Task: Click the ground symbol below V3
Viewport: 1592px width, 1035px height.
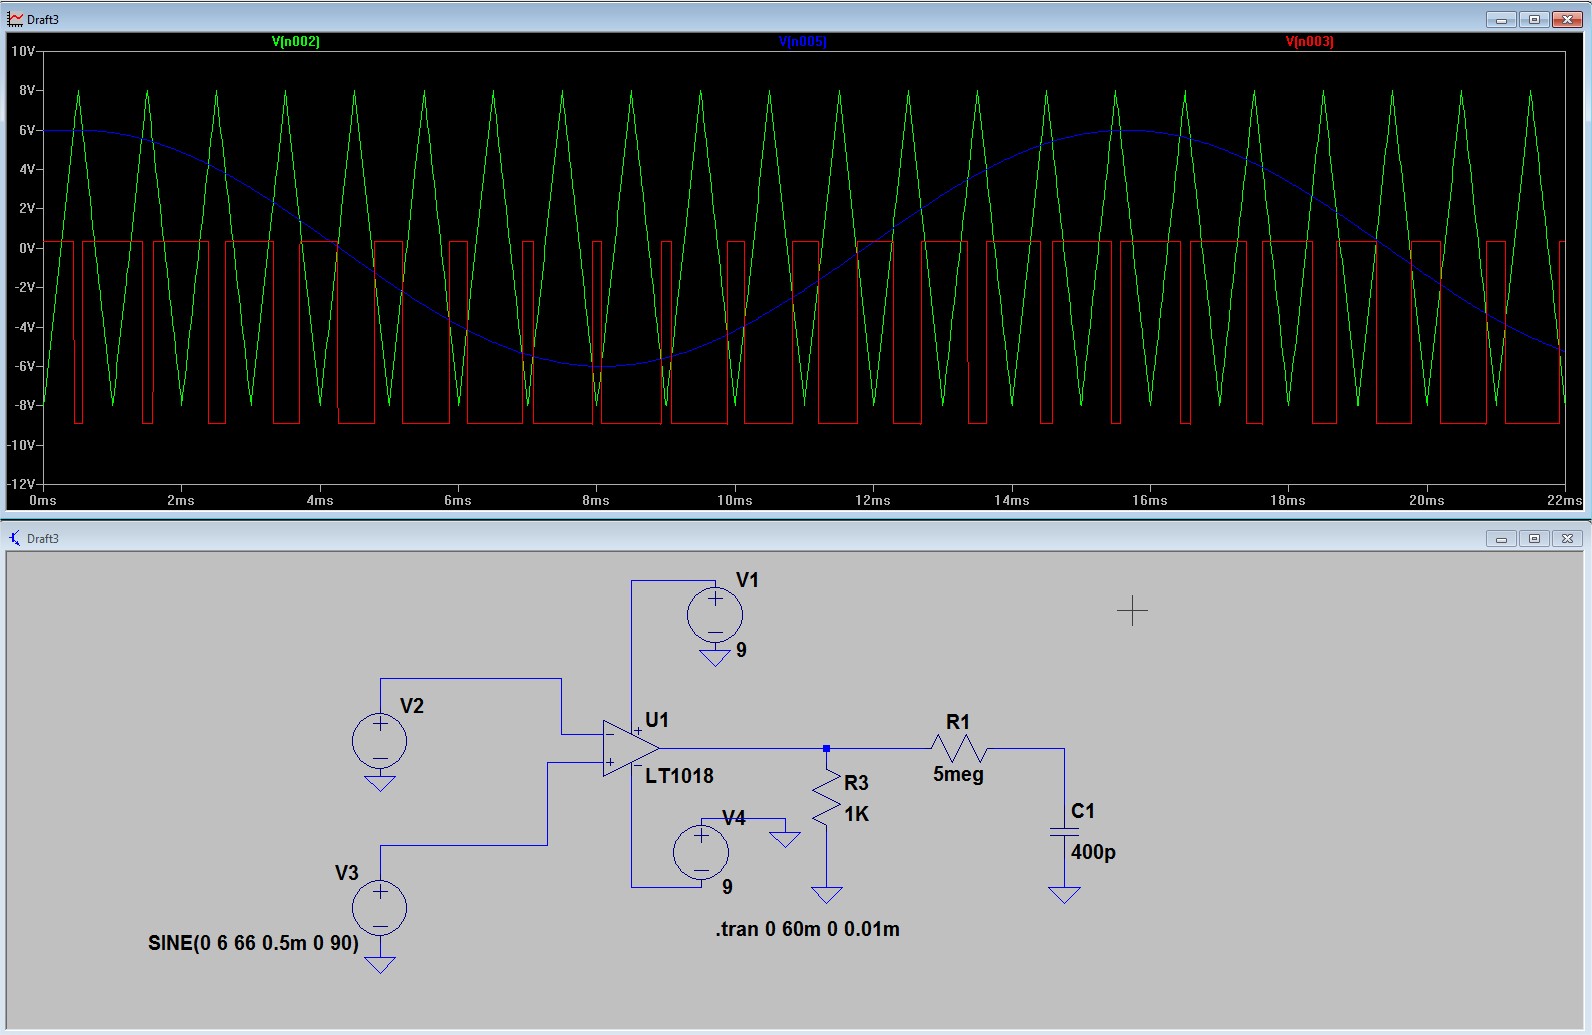Action: point(380,964)
